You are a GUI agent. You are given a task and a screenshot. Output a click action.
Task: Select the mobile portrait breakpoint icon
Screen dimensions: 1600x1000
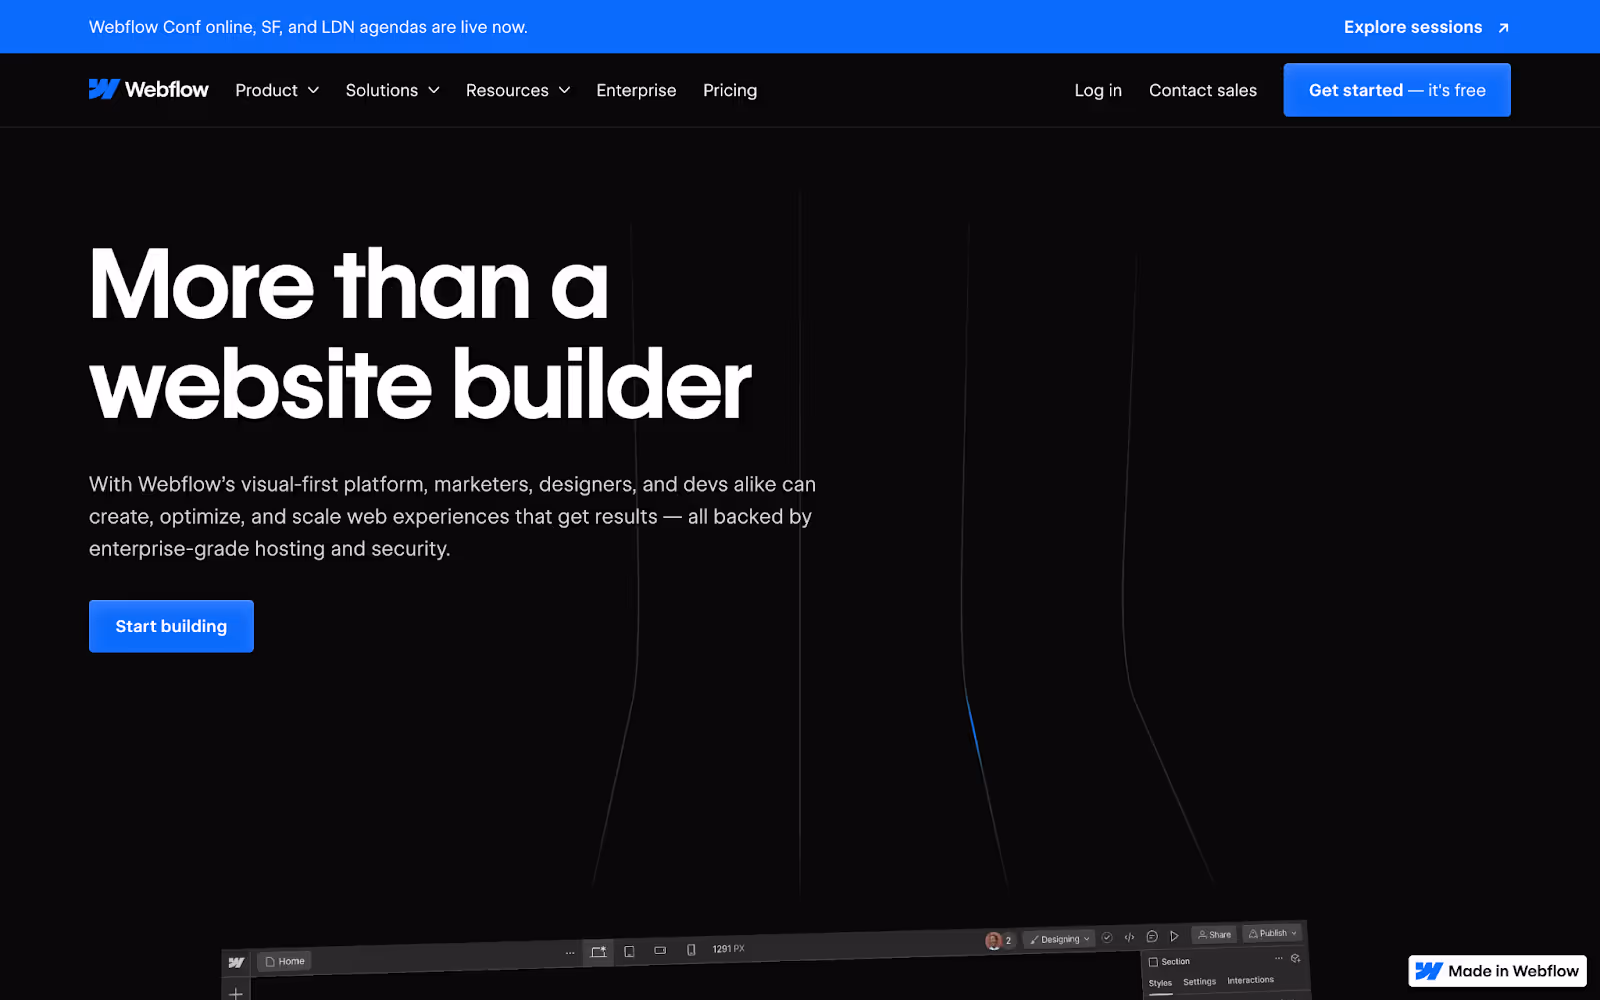[691, 949]
